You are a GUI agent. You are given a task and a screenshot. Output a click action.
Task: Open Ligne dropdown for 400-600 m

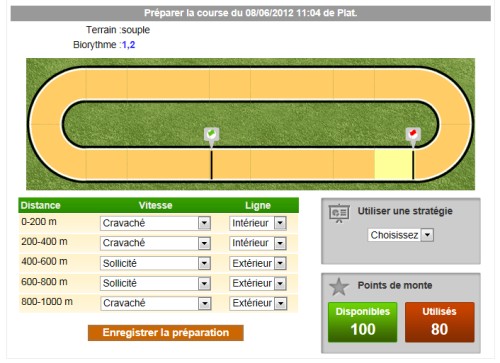pos(258,264)
